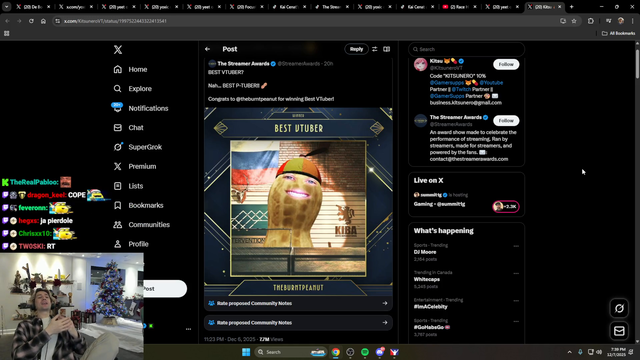Viewport: 640px width, 360px height.
Task: Click the Reply button in post header
Action: tap(356, 49)
